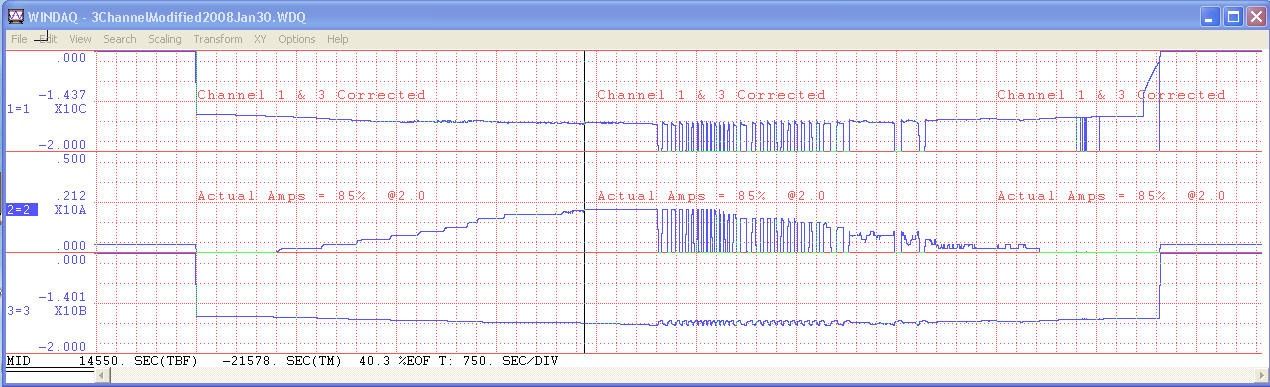The image size is (1270, 387).
Task: Click the -1.437 value on channel 1
Action: 63,94
